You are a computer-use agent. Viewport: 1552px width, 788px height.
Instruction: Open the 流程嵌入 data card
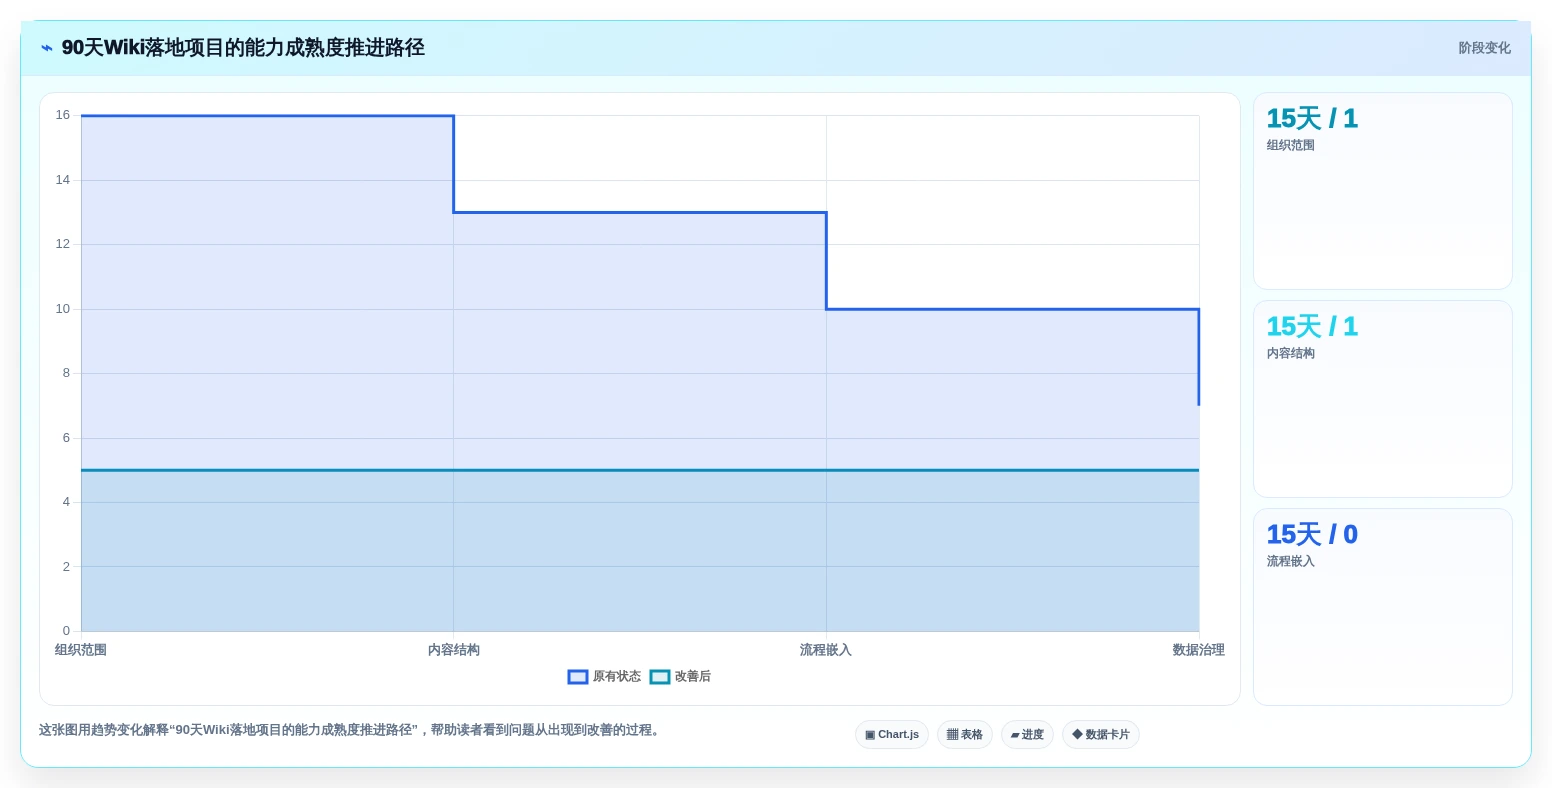pos(1383,607)
